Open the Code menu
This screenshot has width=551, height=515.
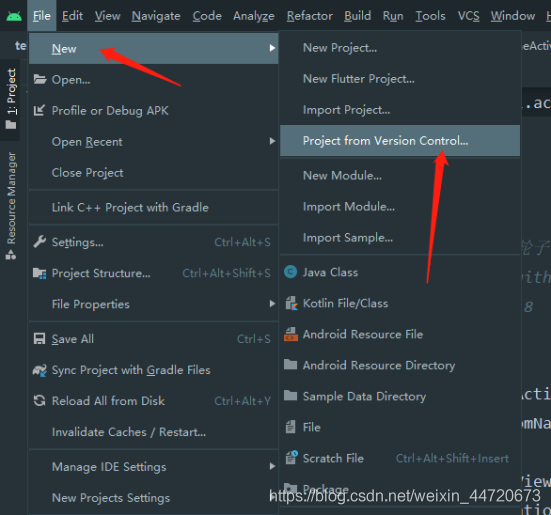click(x=207, y=16)
